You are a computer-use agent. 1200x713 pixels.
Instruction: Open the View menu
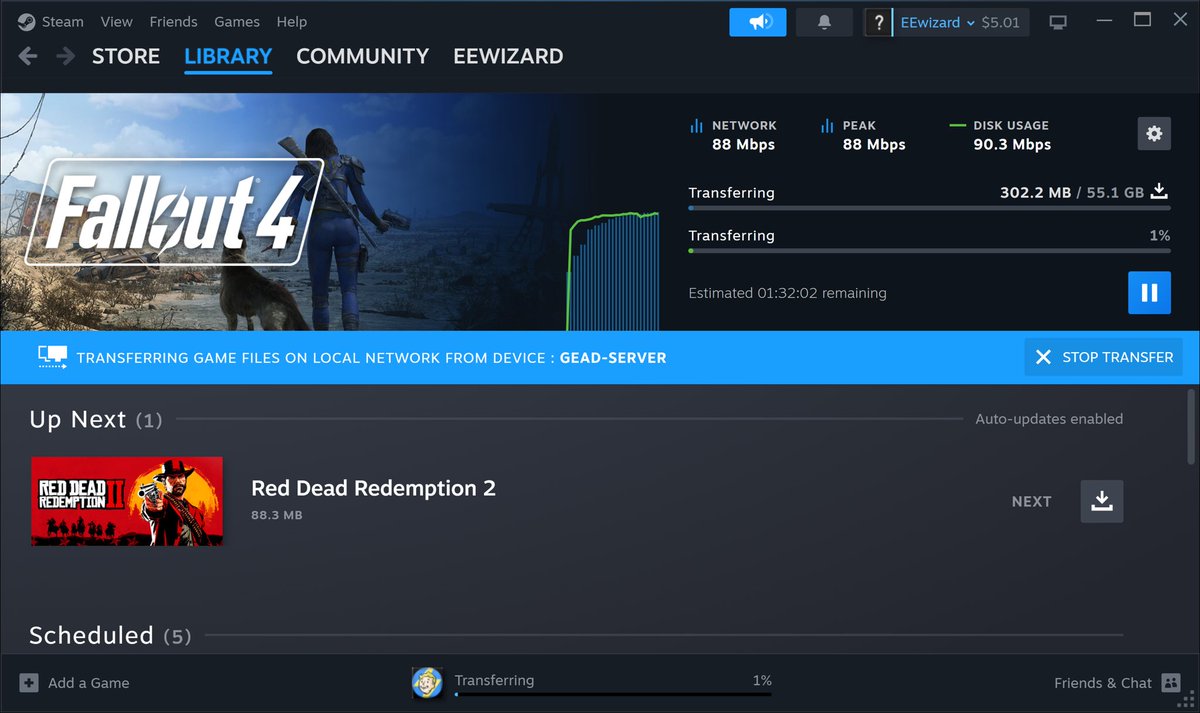pos(117,22)
